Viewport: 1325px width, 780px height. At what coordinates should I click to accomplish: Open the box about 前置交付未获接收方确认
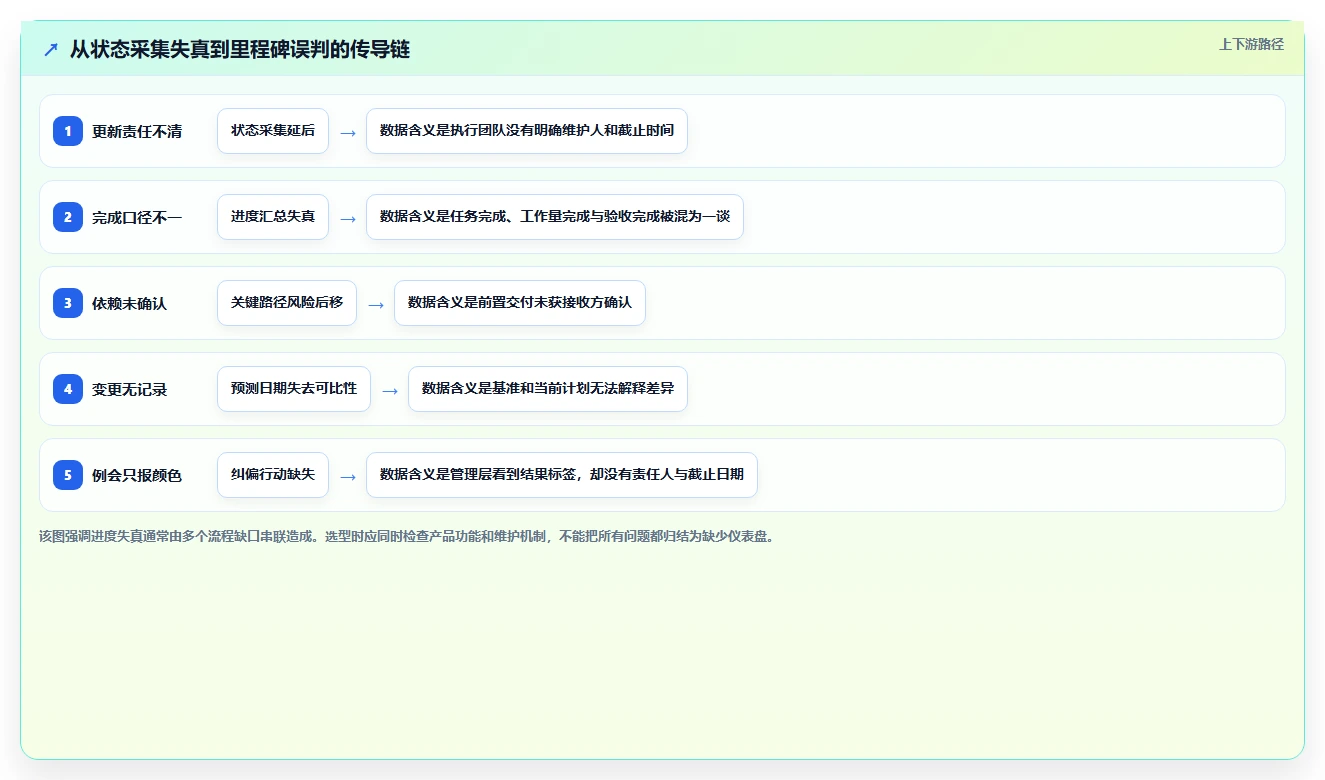(520, 303)
